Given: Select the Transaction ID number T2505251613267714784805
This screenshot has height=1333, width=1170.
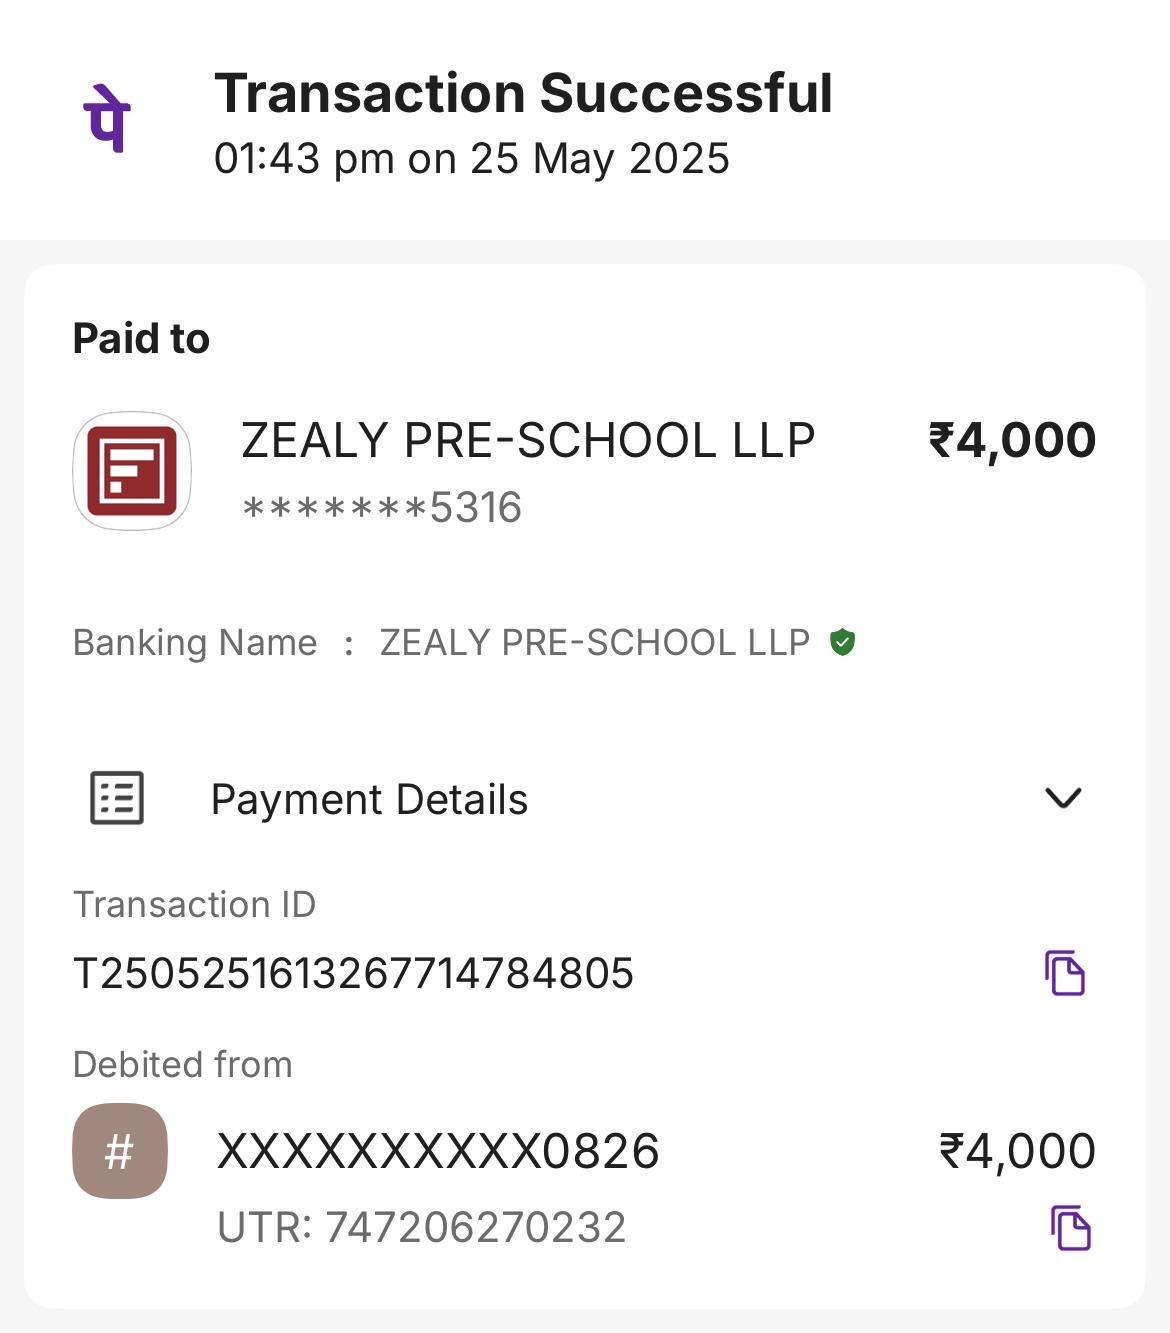Looking at the screenshot, I should pos(353,973).
